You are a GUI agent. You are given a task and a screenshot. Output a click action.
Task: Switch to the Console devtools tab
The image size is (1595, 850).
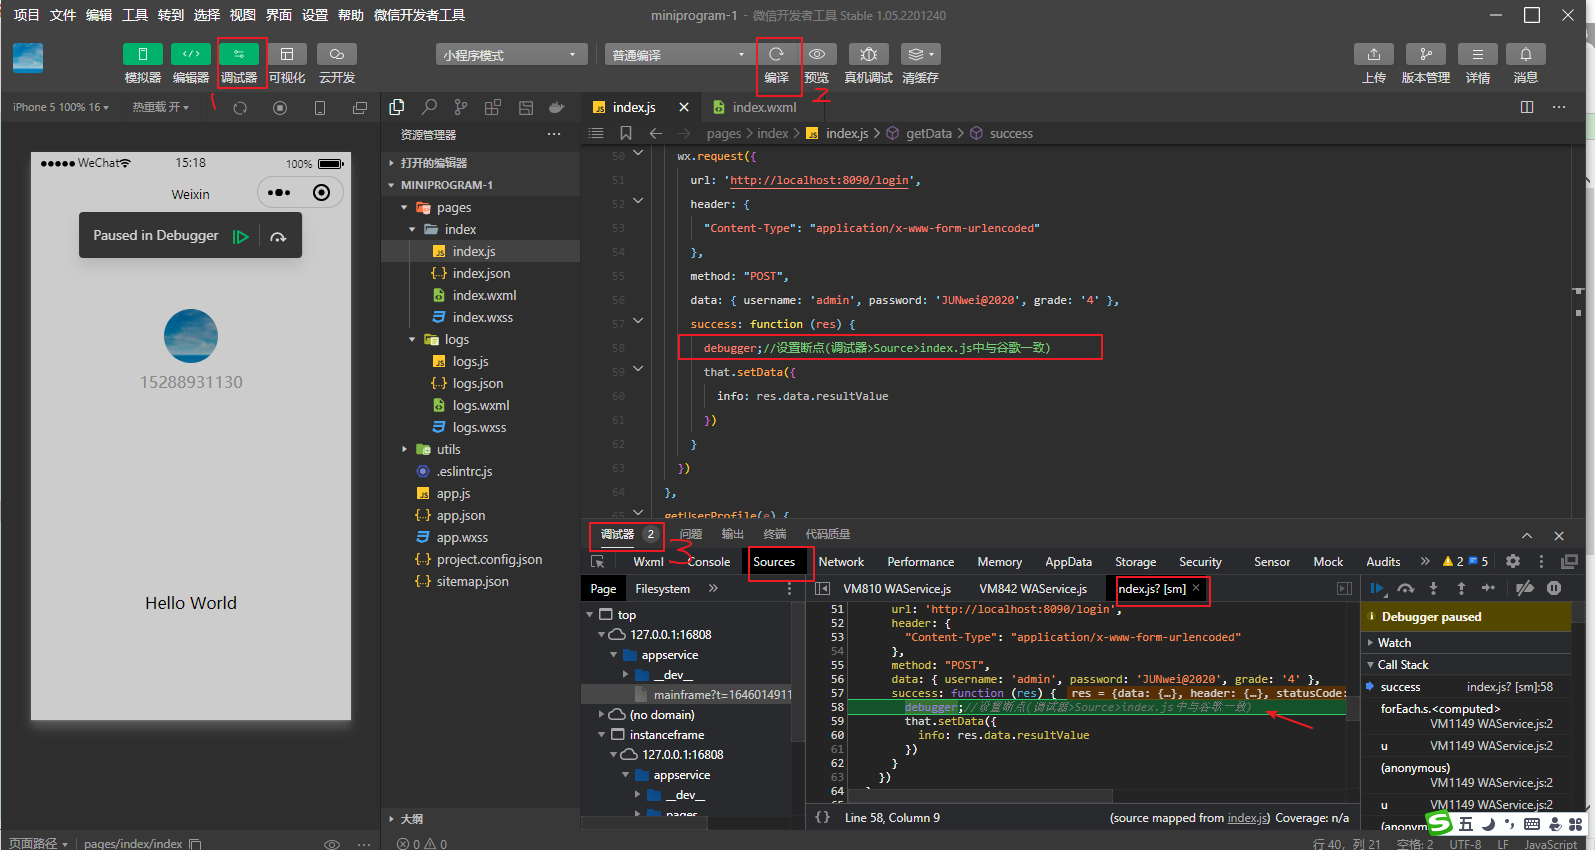tap(708, 562)
